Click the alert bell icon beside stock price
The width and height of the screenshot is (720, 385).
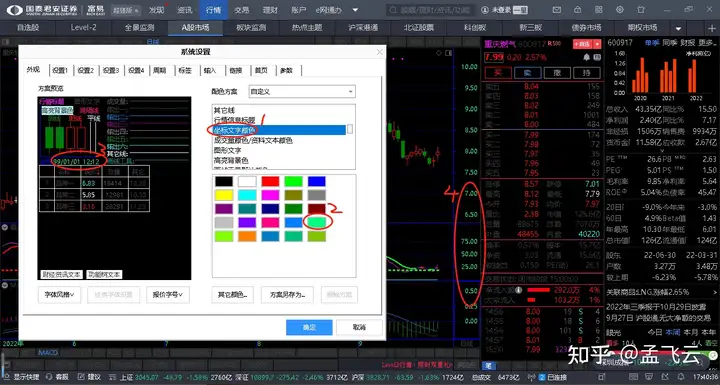(586, 57)
